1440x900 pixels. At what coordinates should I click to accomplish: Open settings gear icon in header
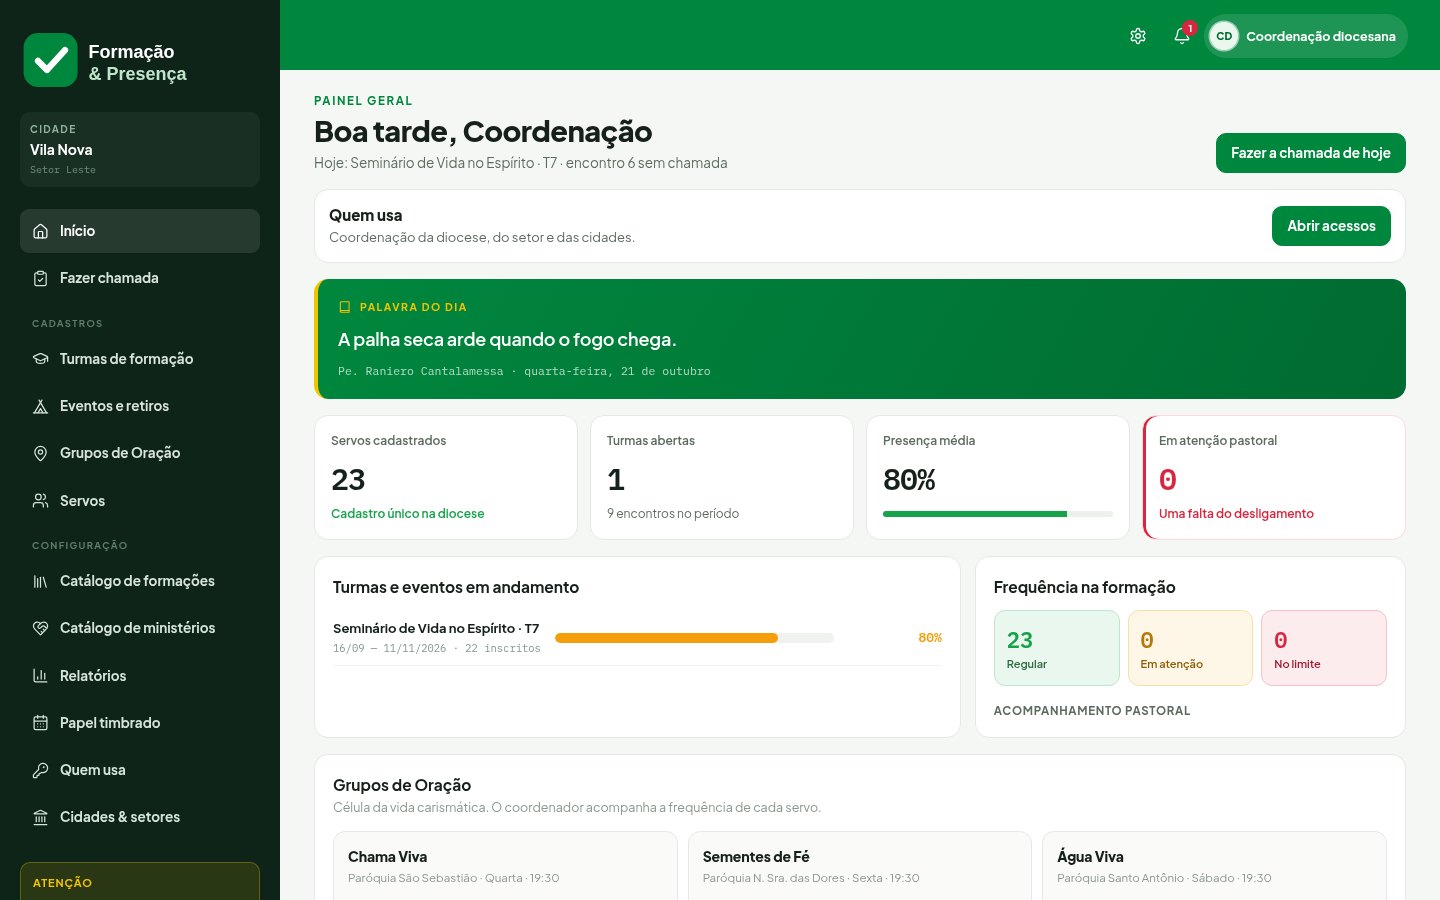click(x=1138, y=36)
